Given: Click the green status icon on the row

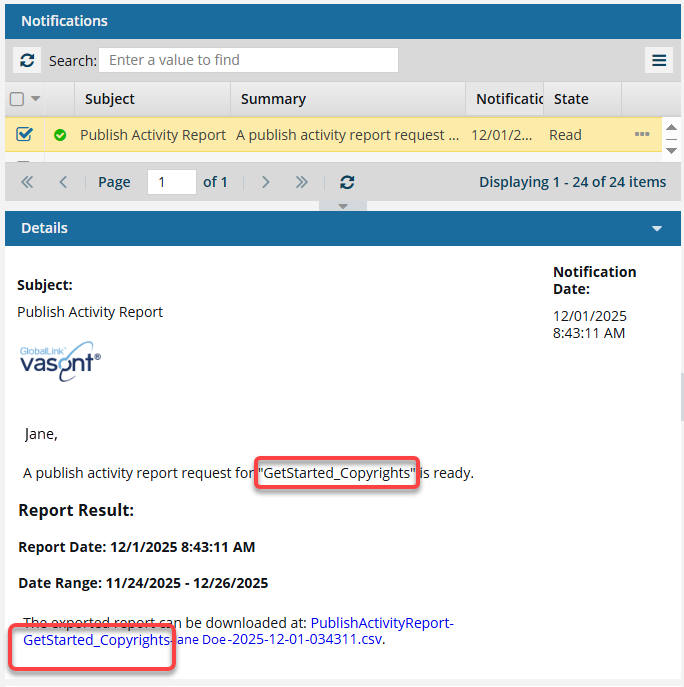Looking at the screenshot, I should coord(60,135).
